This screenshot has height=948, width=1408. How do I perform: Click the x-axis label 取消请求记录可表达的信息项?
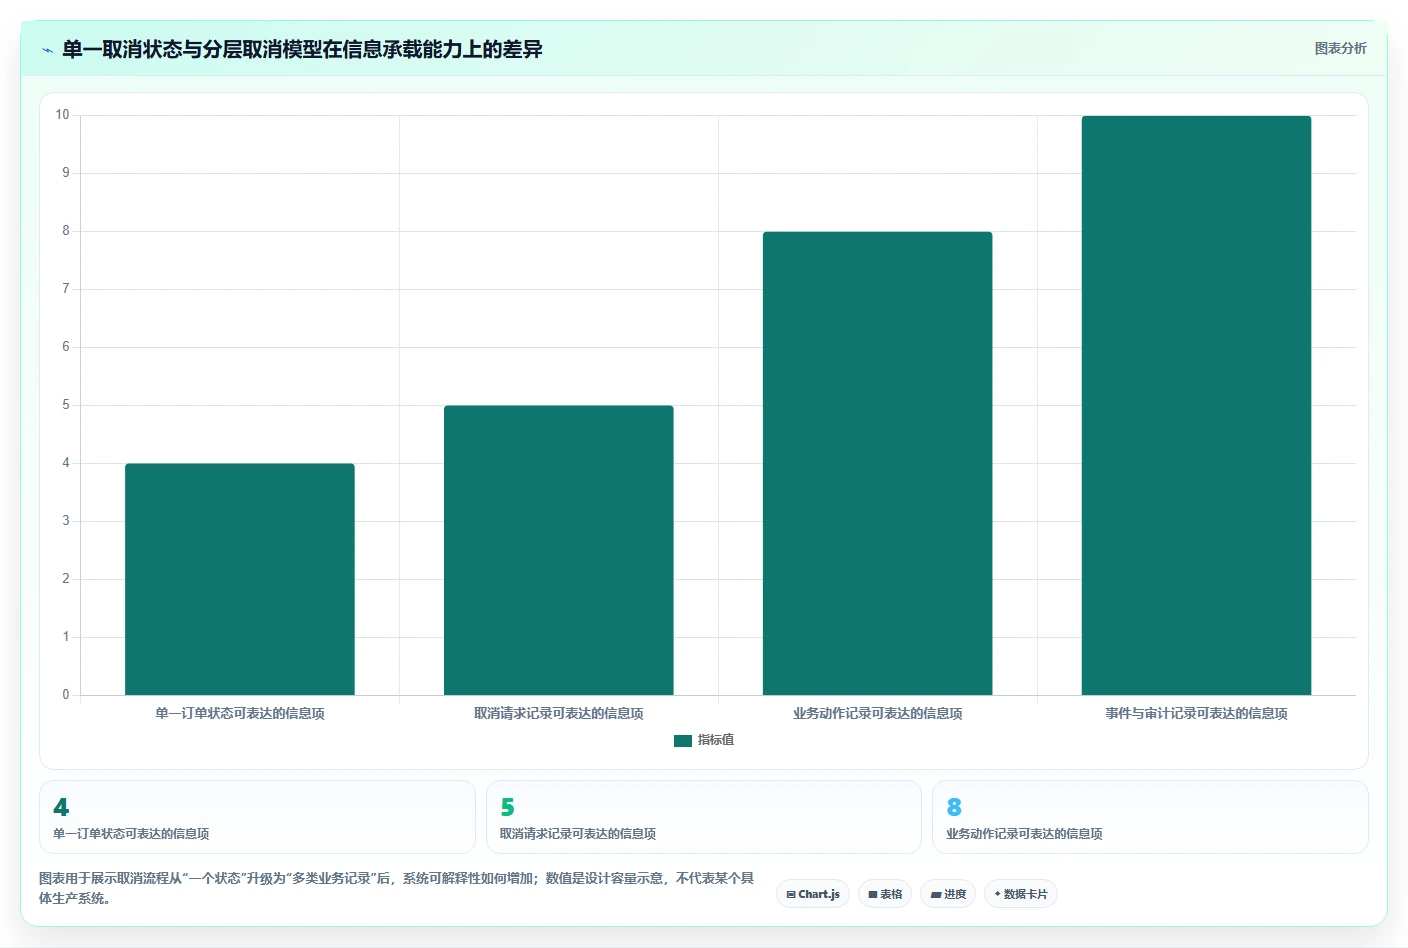pyautogui.click(x=559, y=713)
